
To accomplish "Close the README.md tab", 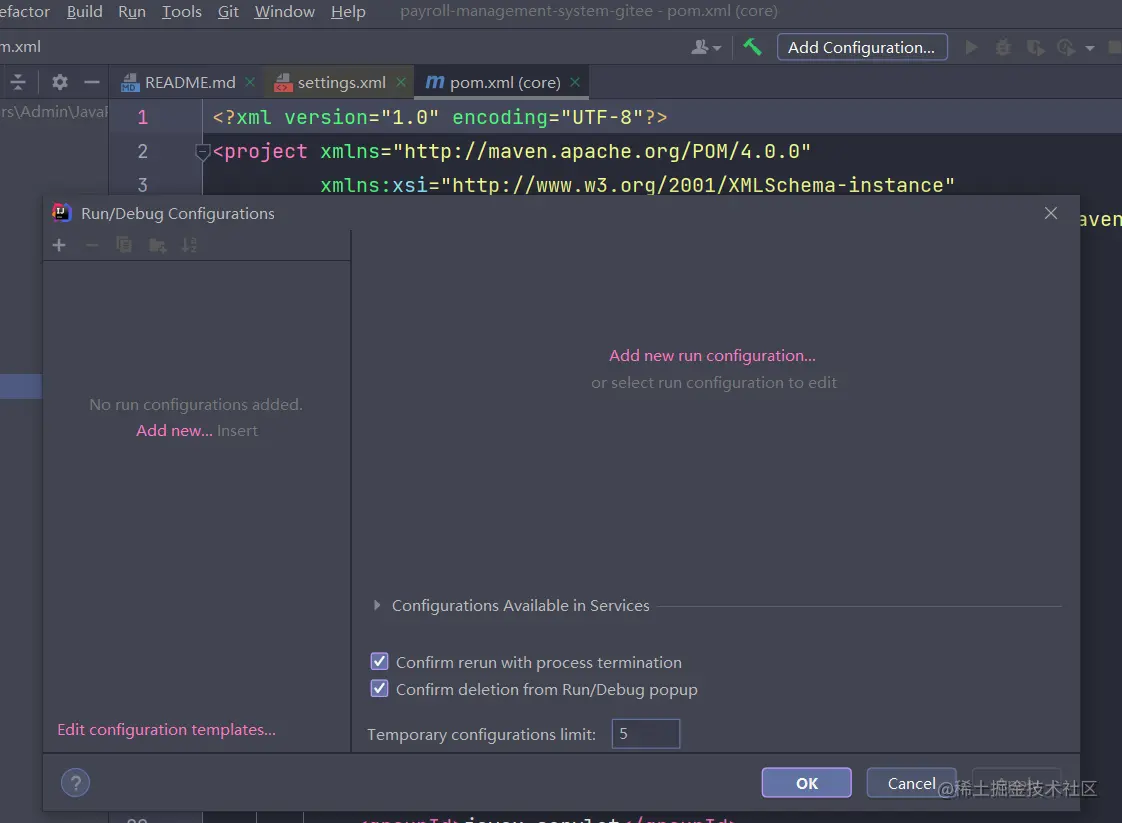I will 250,82.
